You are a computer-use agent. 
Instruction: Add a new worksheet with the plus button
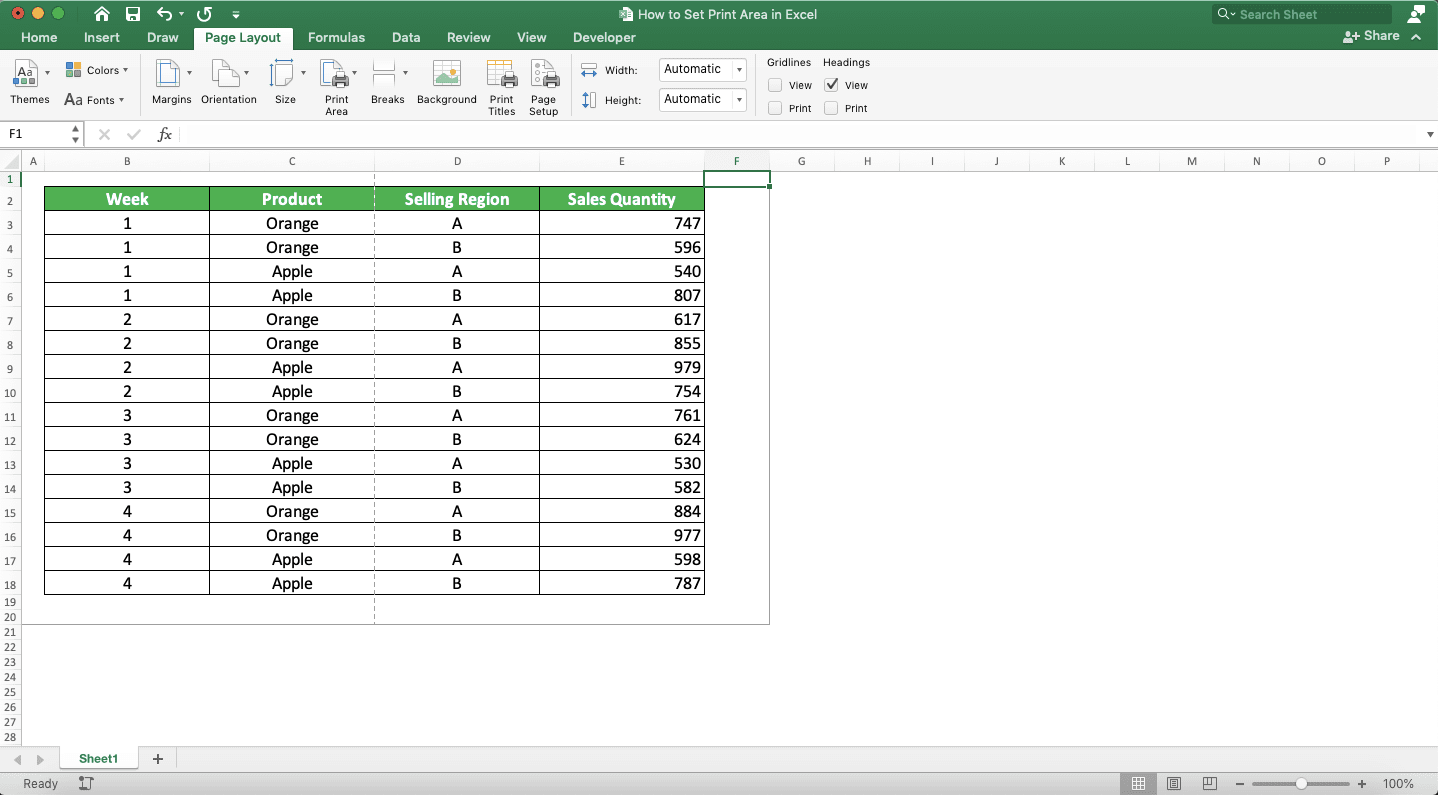(x=157, y=758)
